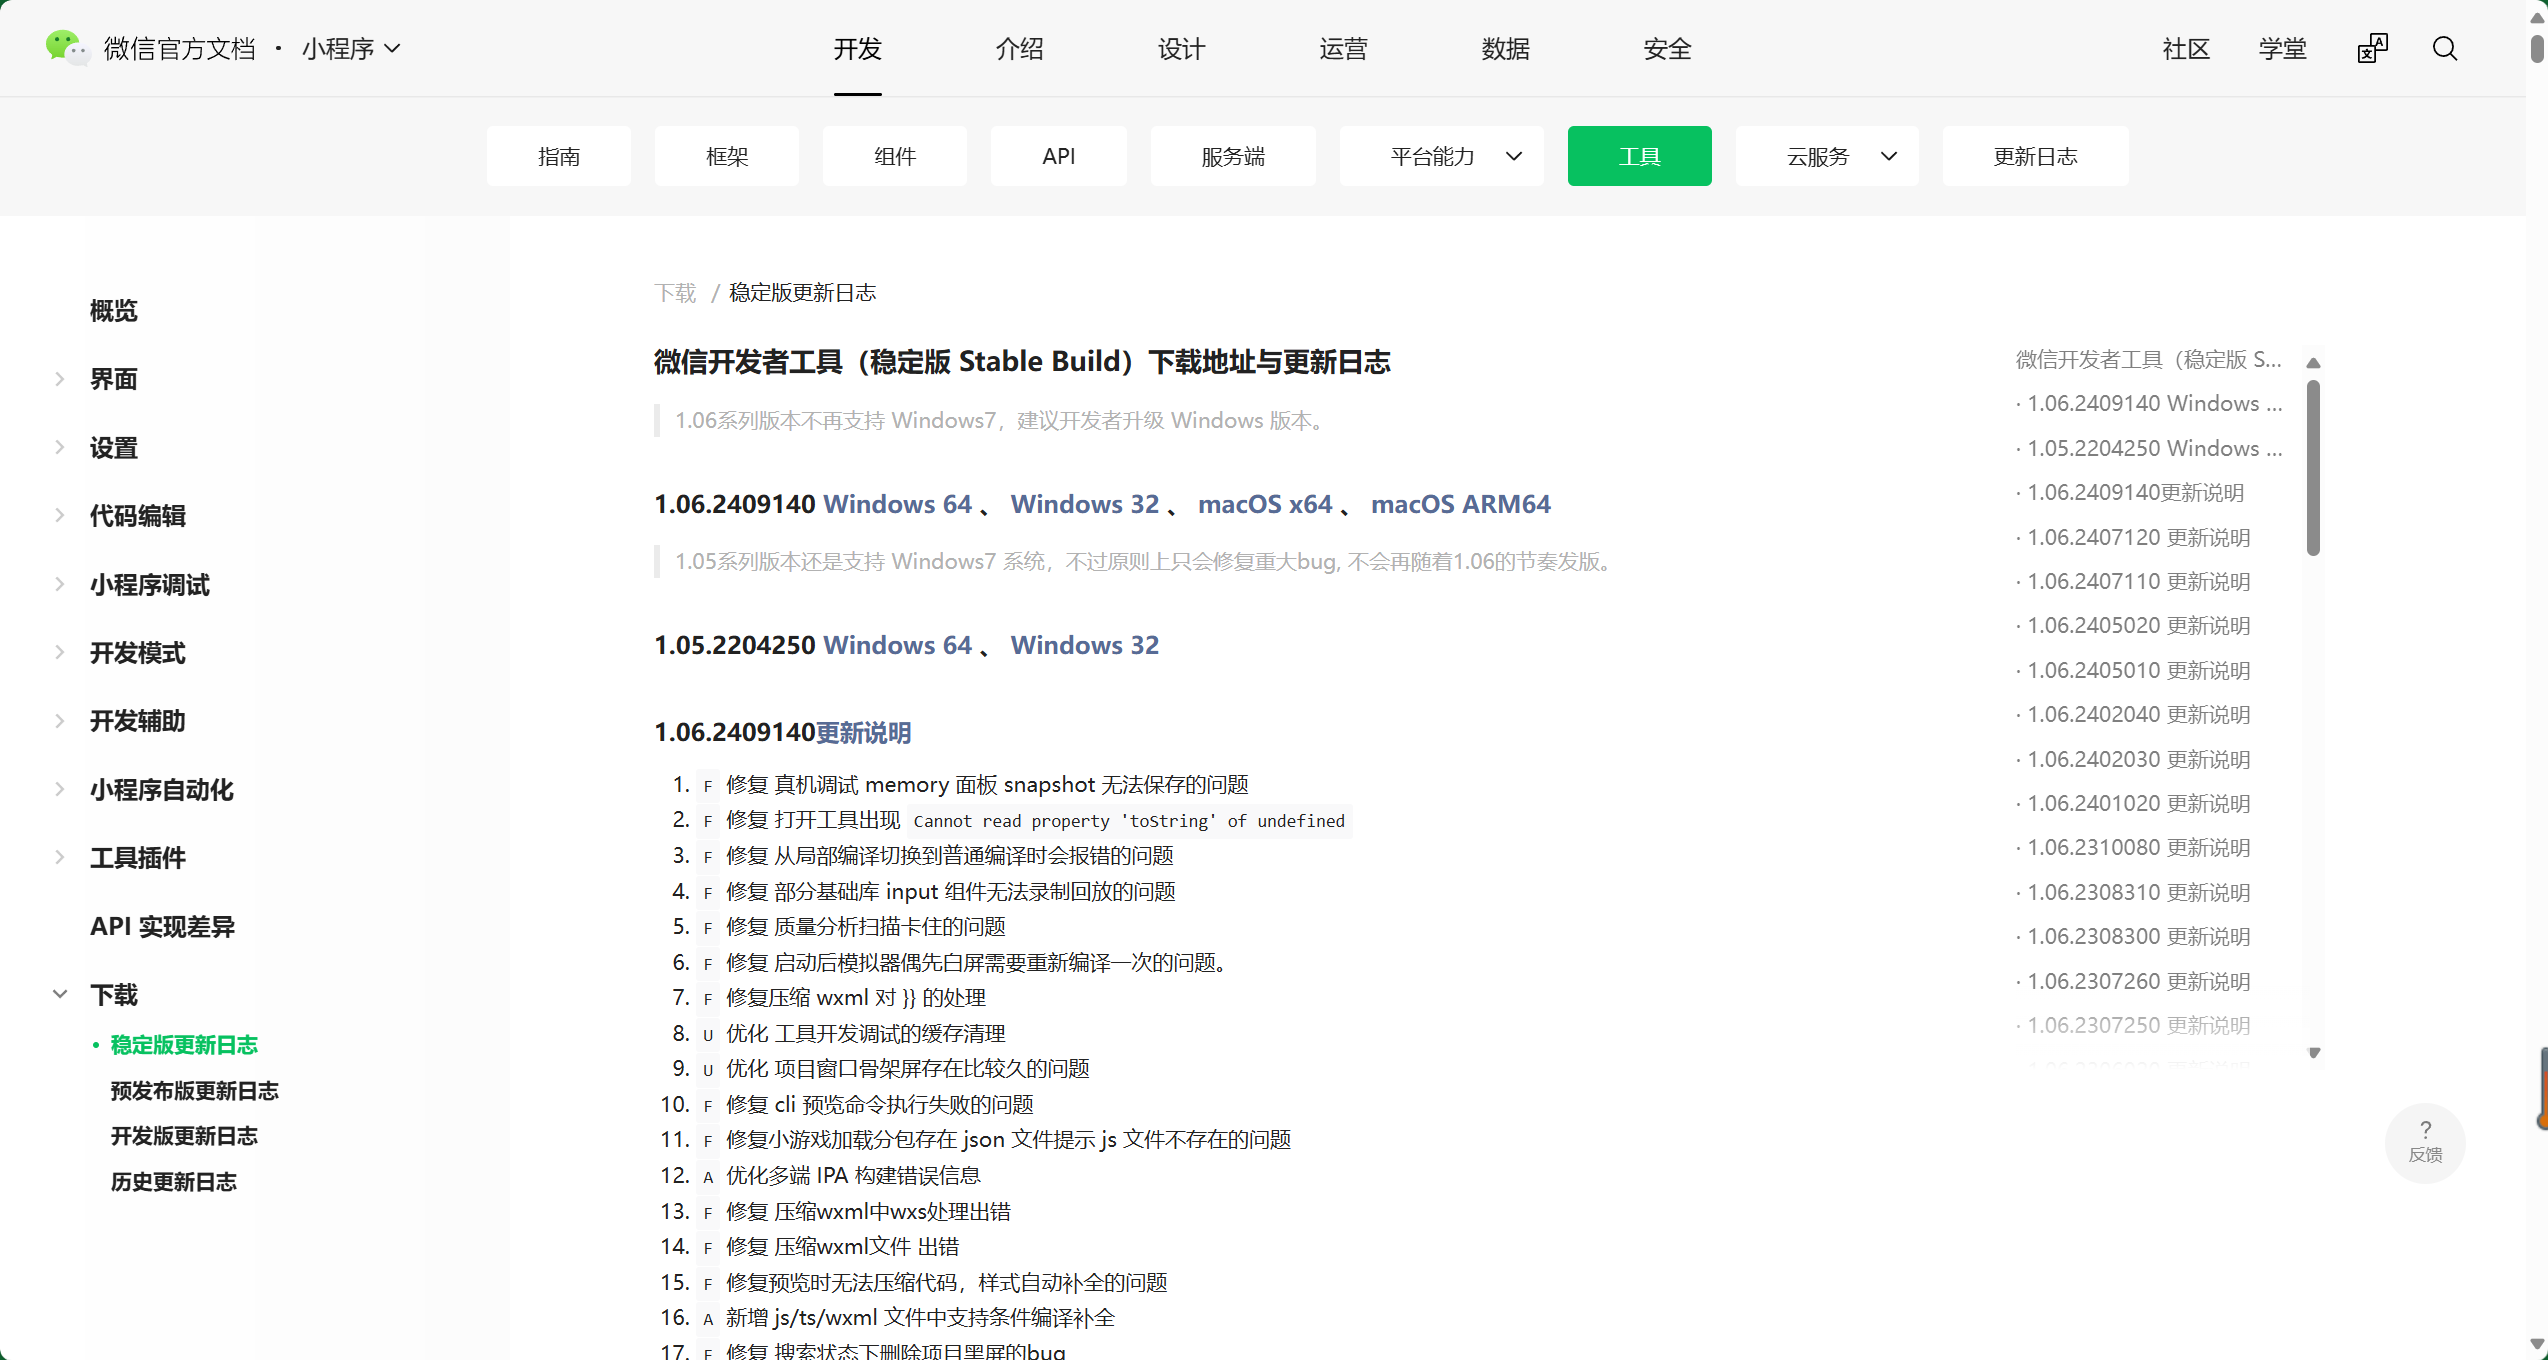Open the search icon in the top bar
This screenshot has height=1360, width=2548.
point(2445,48)
